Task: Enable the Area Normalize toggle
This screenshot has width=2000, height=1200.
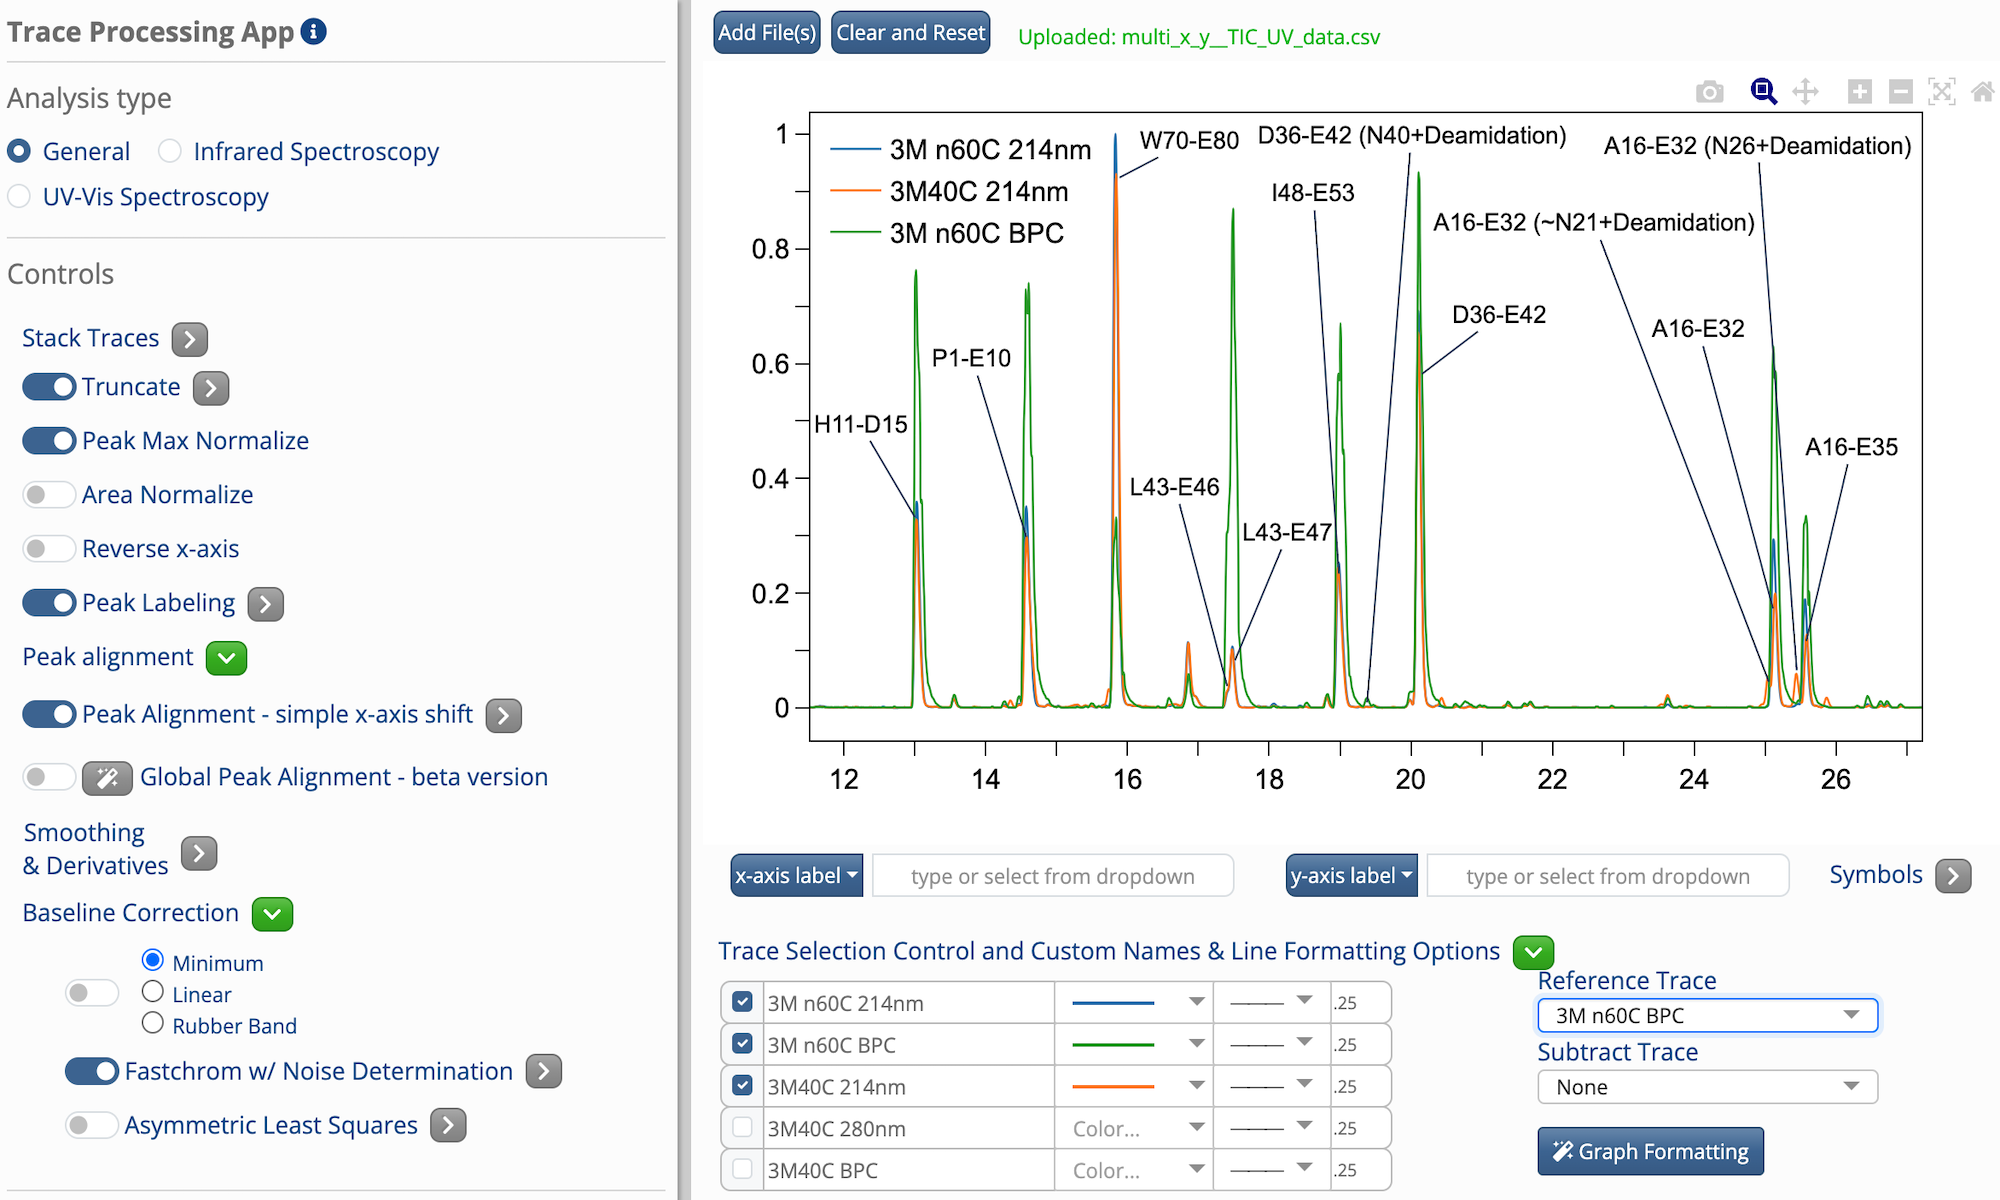Action: tap(49, 495)
